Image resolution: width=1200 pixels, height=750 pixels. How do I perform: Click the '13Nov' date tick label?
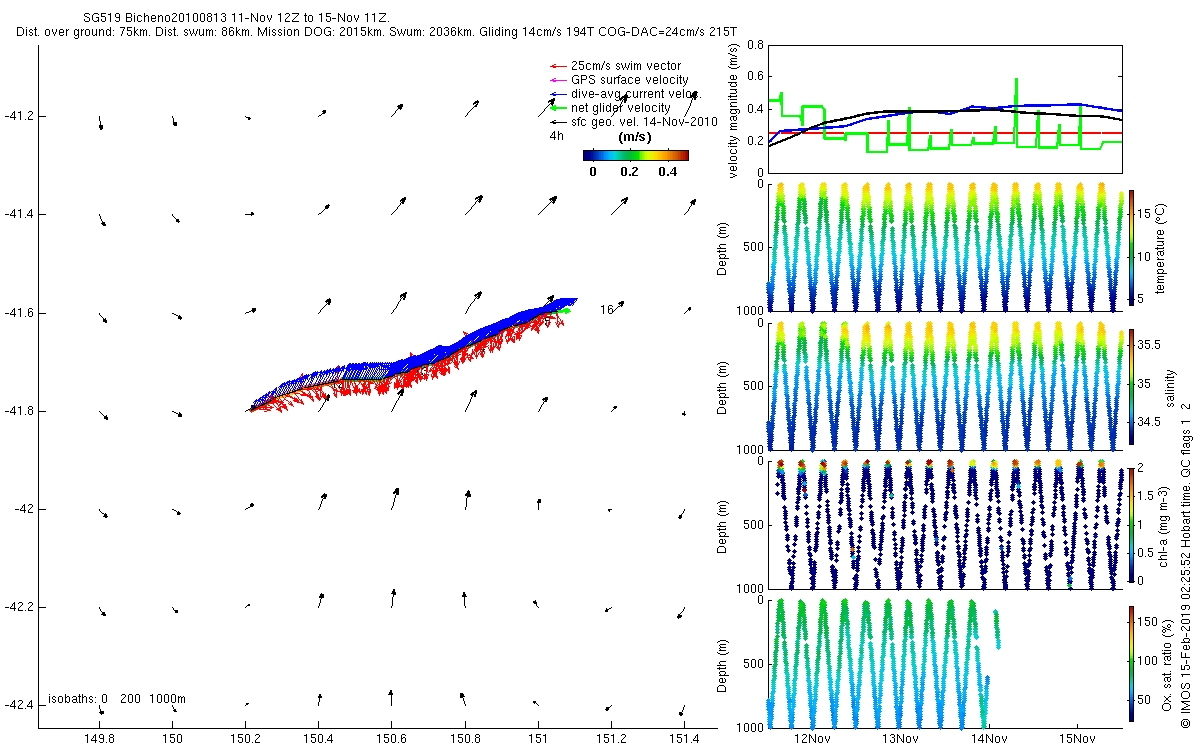[x=900, y=739]
